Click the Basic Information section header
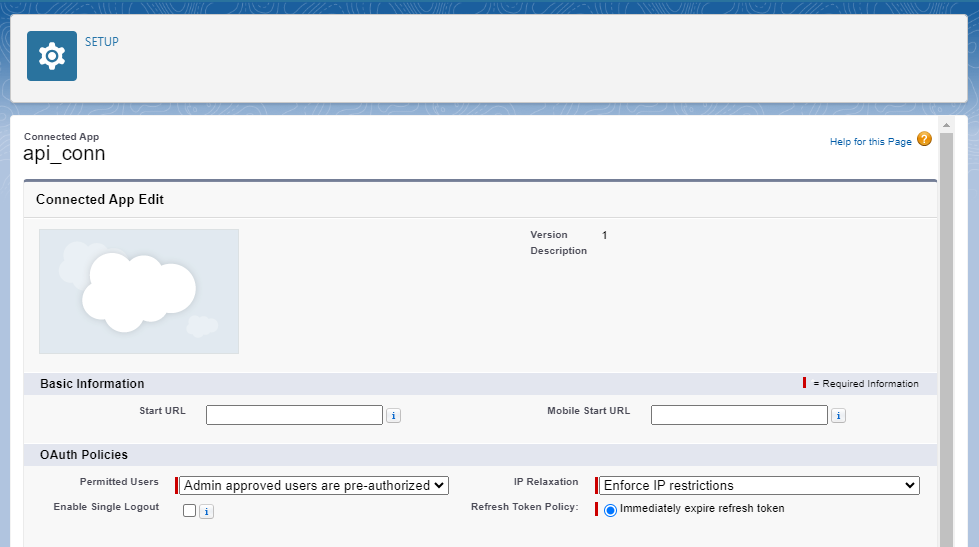Screen dimensions: 979x547 pos(92,384)
